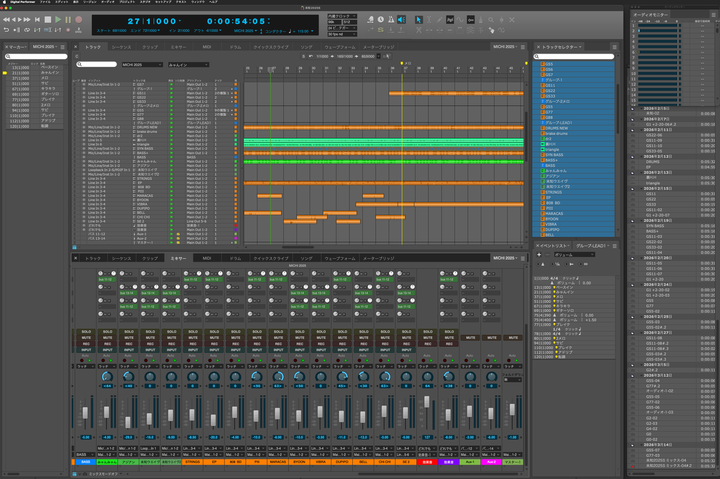The image size is (720, 479).
Task: Toggle MUTE on the first mixer channel
Action: pos(84,338)
